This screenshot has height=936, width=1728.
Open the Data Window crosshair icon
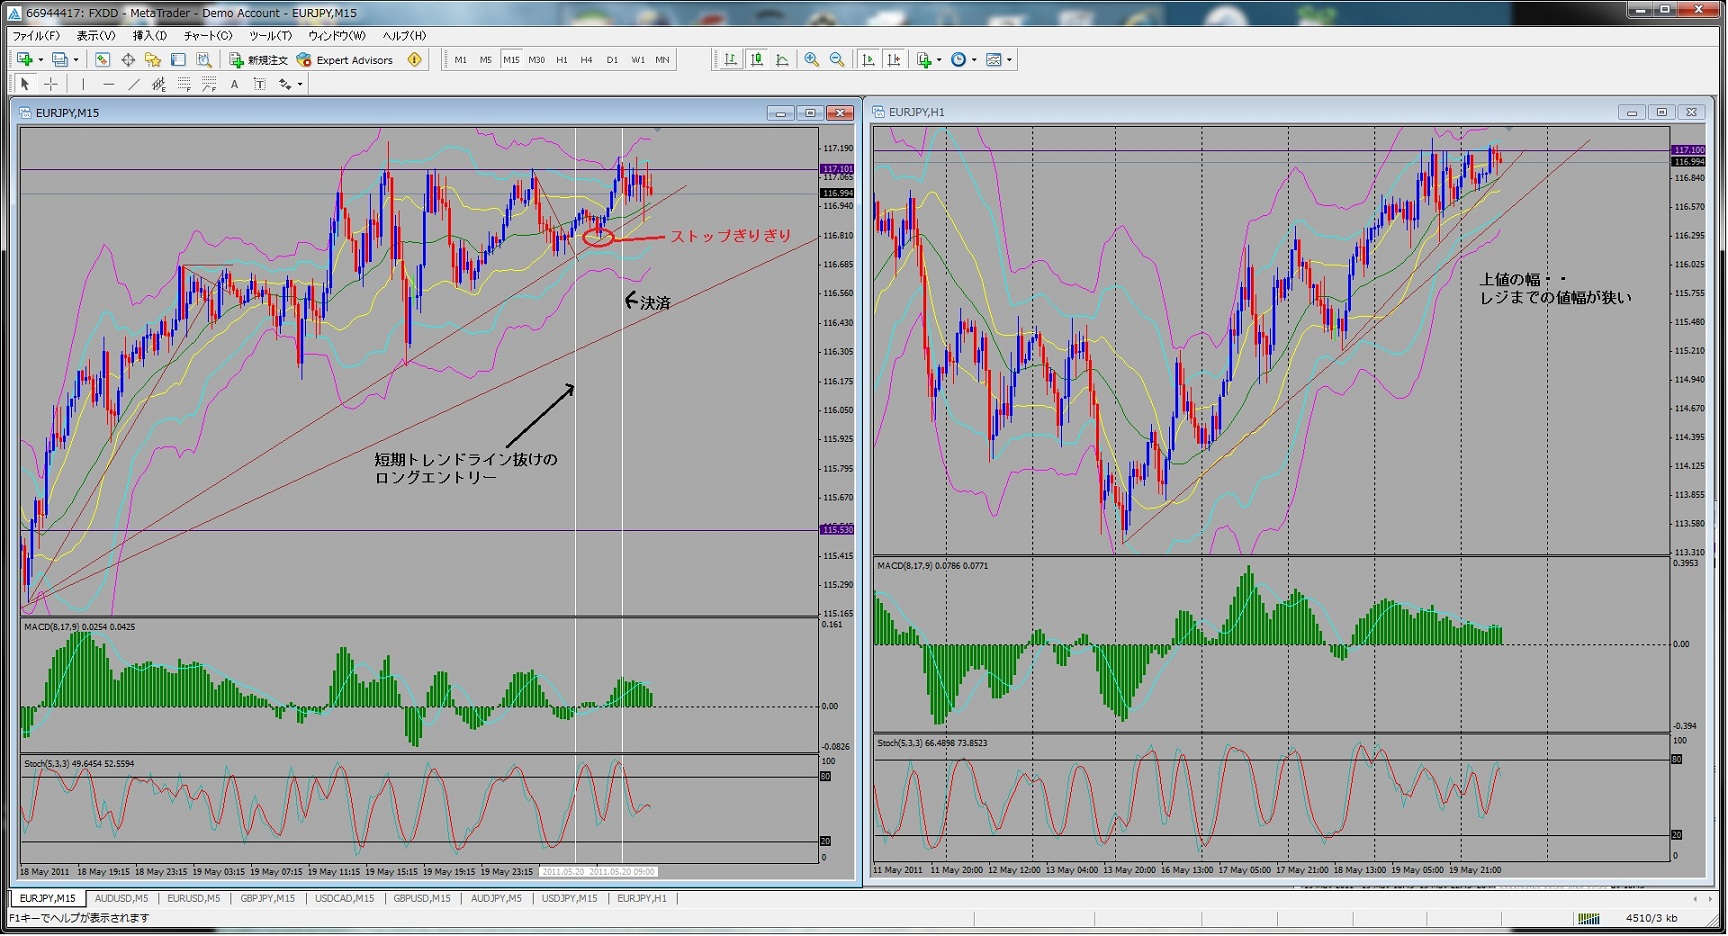coord(128,60)
